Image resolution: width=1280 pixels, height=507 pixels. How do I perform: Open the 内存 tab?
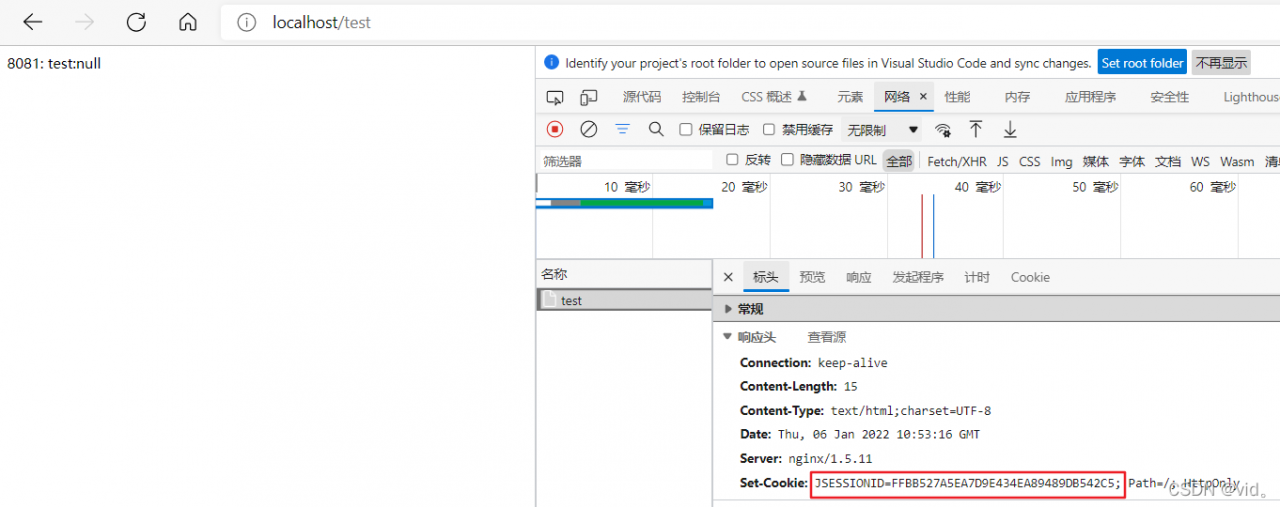coord(1017,97)
